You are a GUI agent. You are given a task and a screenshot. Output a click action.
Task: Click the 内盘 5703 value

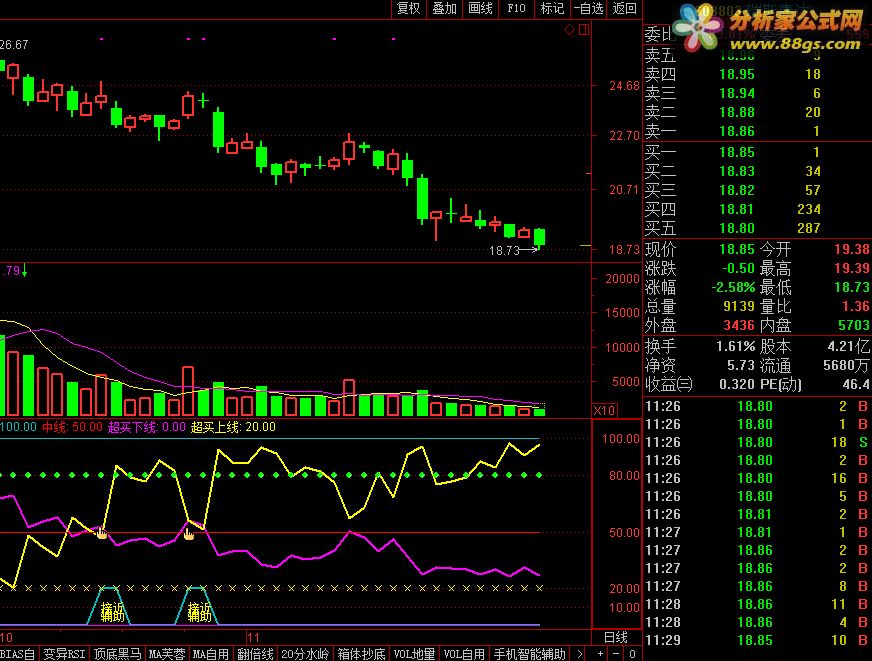point(854,325)
